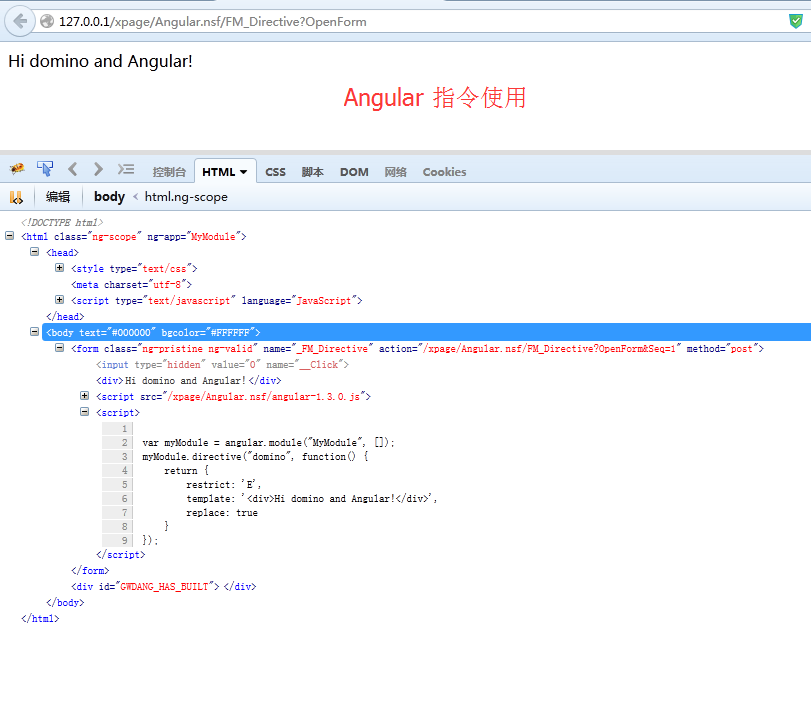Click the ng-app MyModule attribute value
The image size is (811, 716).
click(213, 236)
